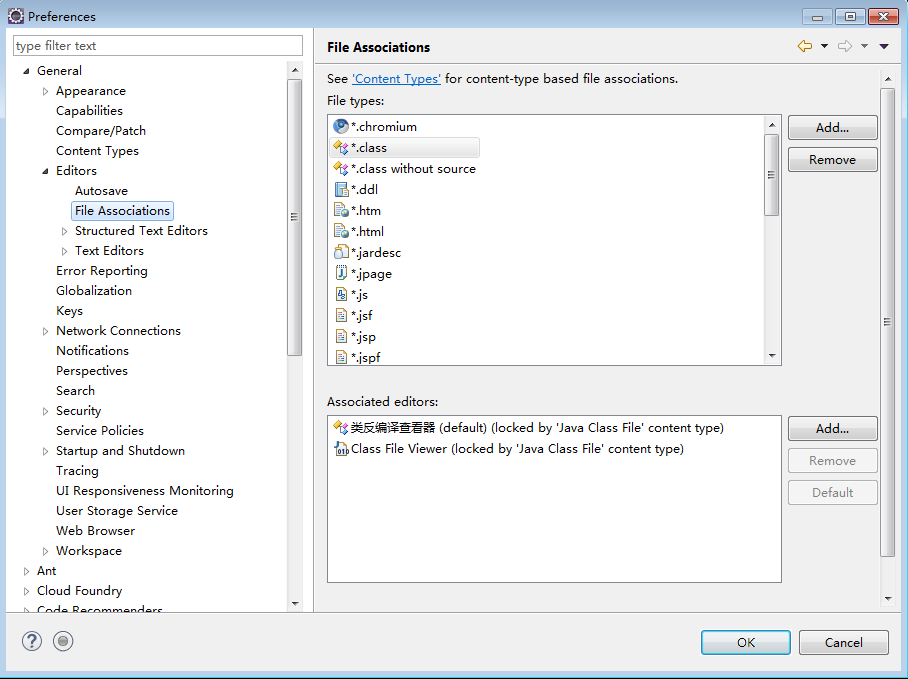Expand the Text Editors node
Screen dimensions: 908x679
[x=64, y=251]
